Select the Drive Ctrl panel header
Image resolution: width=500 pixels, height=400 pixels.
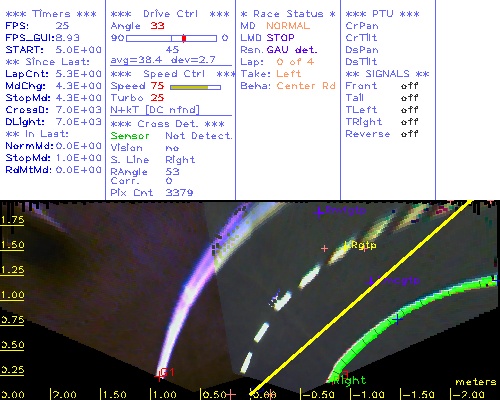[170, 14]
